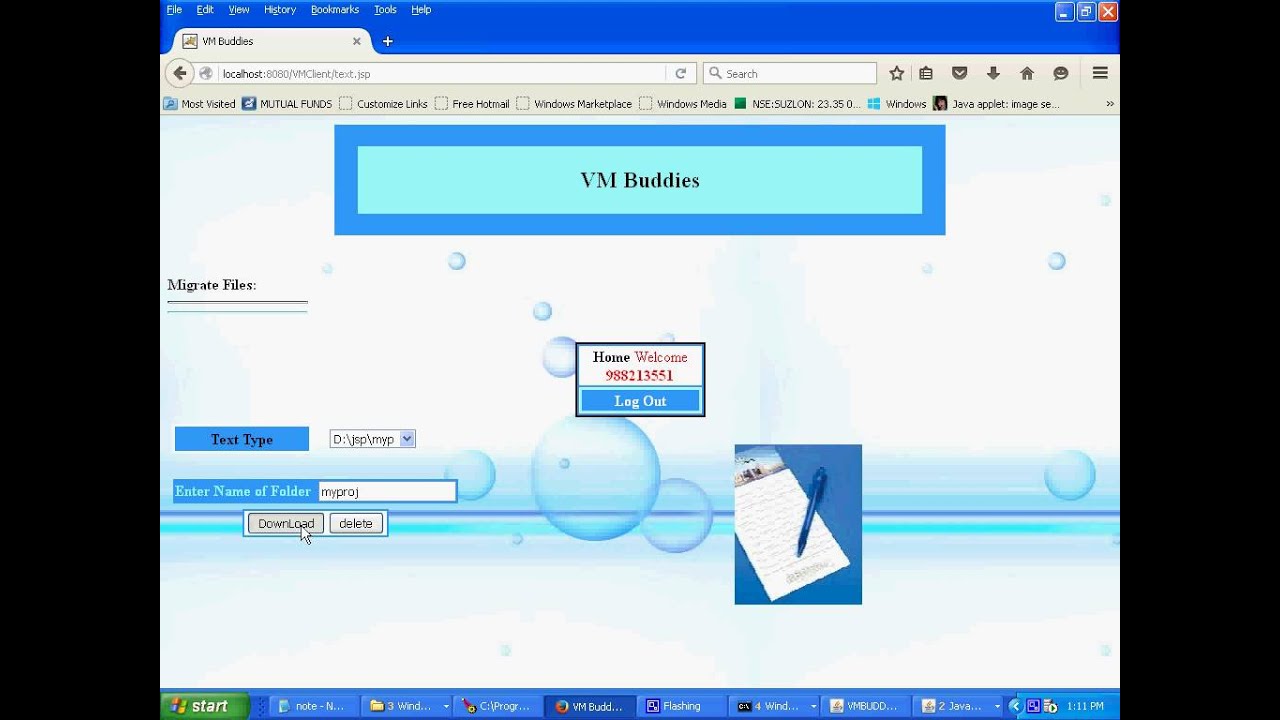Viewport: 1280px width, 720px height.
Task: Click the DownLoad button
Action: [x=286, y=524]
